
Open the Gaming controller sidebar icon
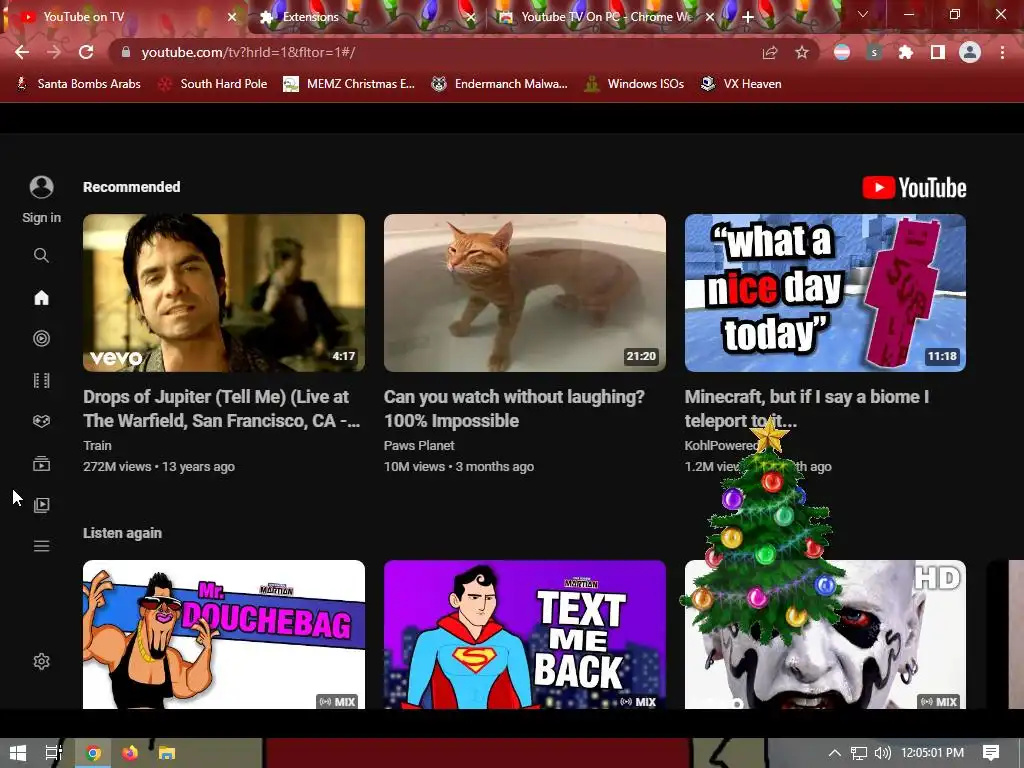coord(41,421)
